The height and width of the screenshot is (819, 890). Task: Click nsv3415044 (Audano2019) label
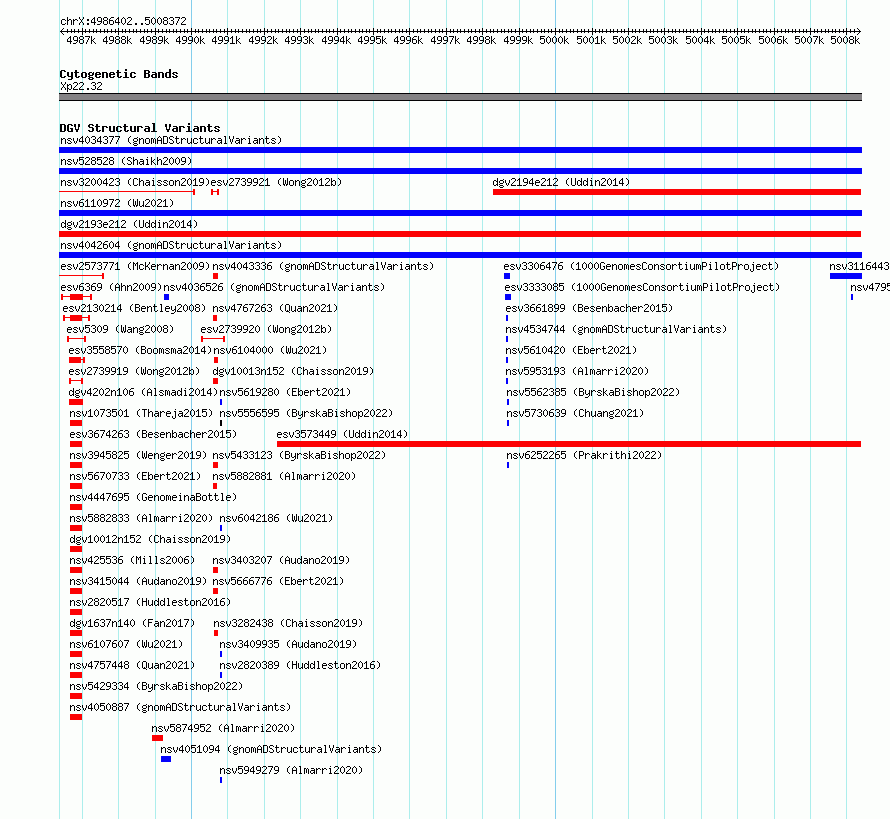click(x=138, y=581)
